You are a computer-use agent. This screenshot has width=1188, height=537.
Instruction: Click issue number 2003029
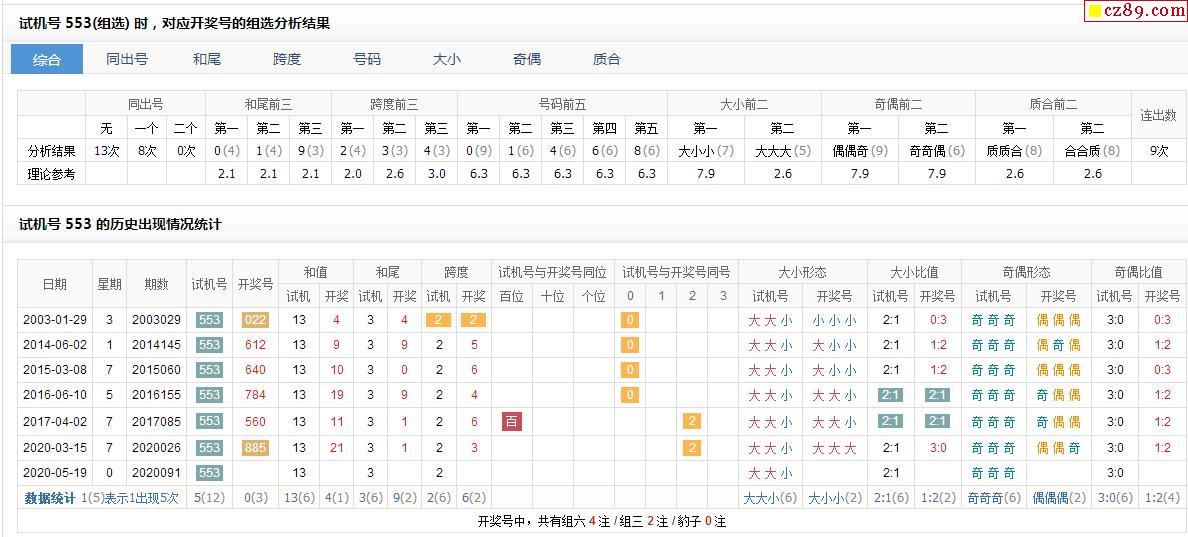(157, 320)
